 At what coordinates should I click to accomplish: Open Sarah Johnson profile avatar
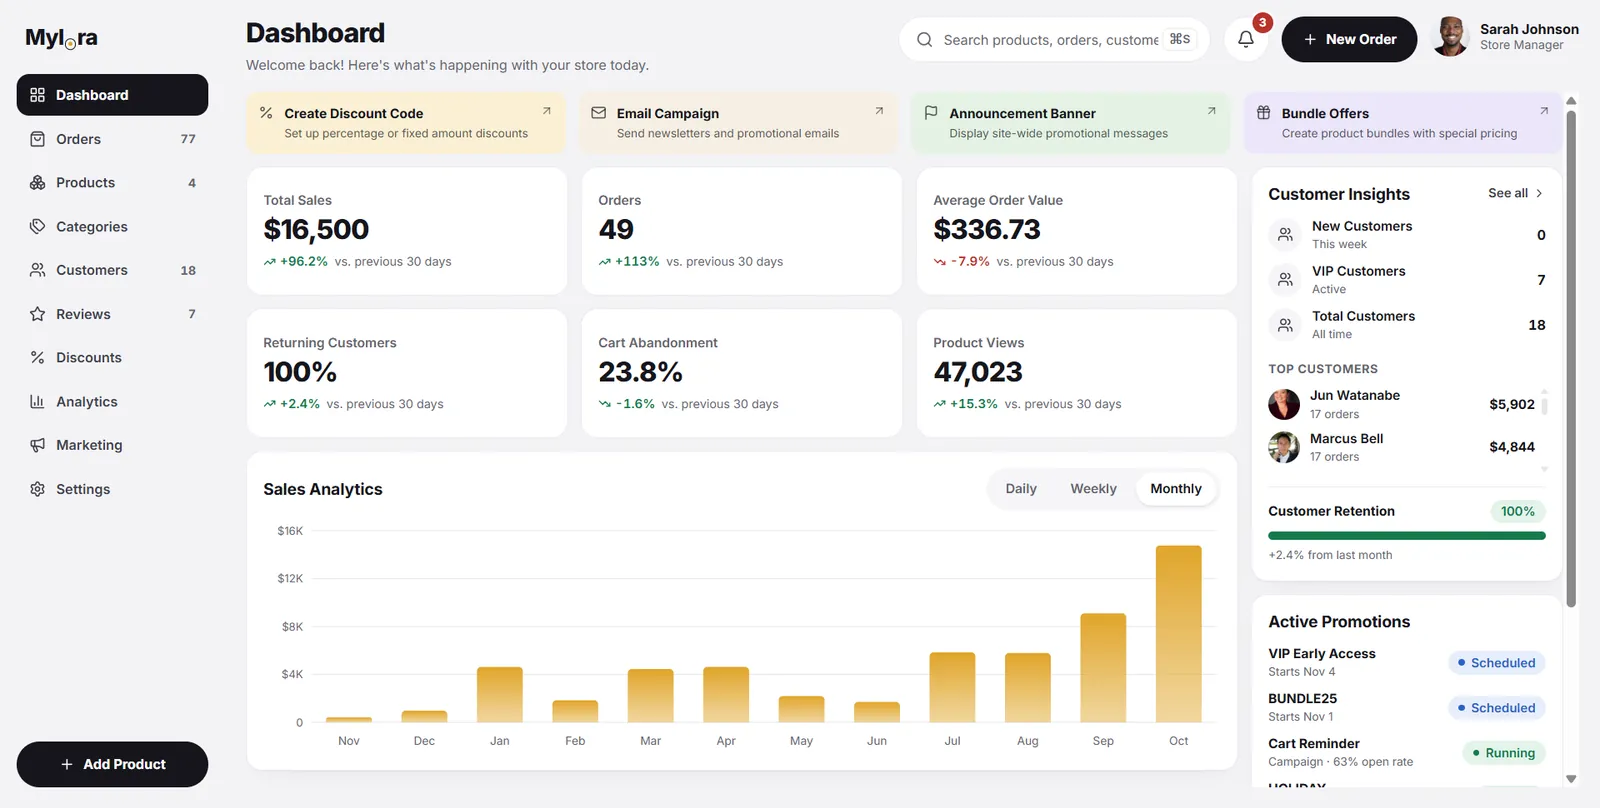click(x=1450, y=37)
